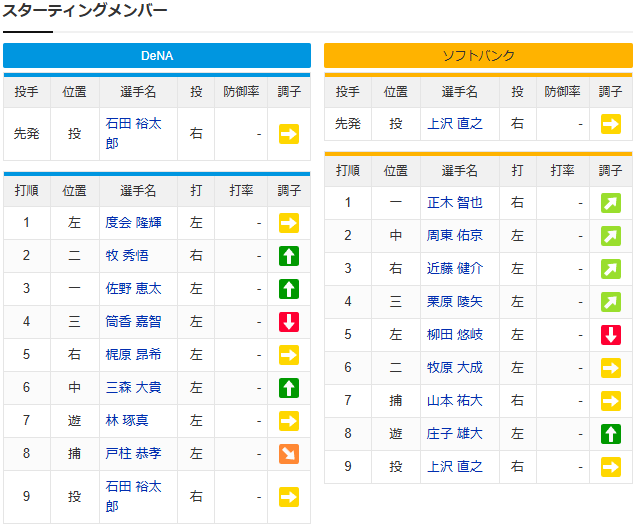Open player link 三森 大貴

tap(133, 387)
